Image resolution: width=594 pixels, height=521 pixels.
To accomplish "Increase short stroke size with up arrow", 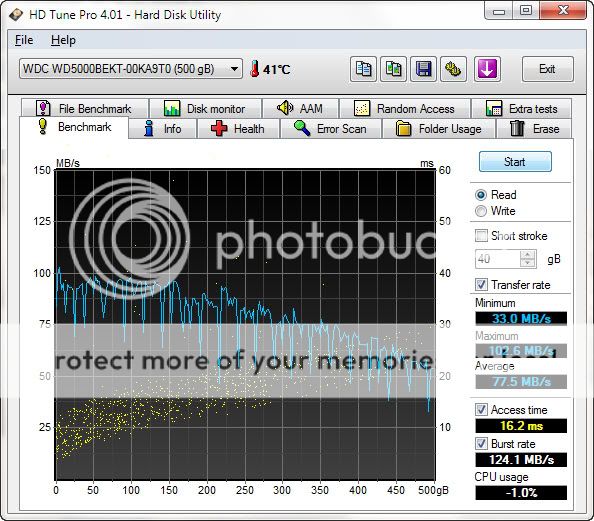I will pyautogui.click(x=528, y=255).
